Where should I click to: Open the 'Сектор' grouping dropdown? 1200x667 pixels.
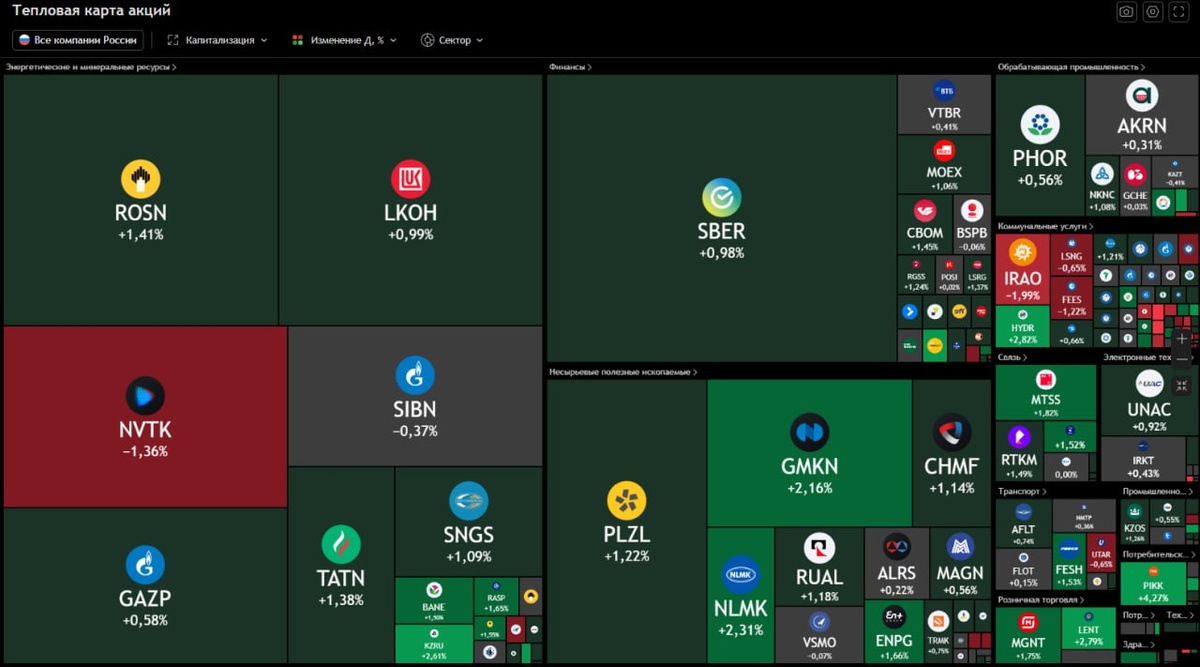[x=452, y=40]
